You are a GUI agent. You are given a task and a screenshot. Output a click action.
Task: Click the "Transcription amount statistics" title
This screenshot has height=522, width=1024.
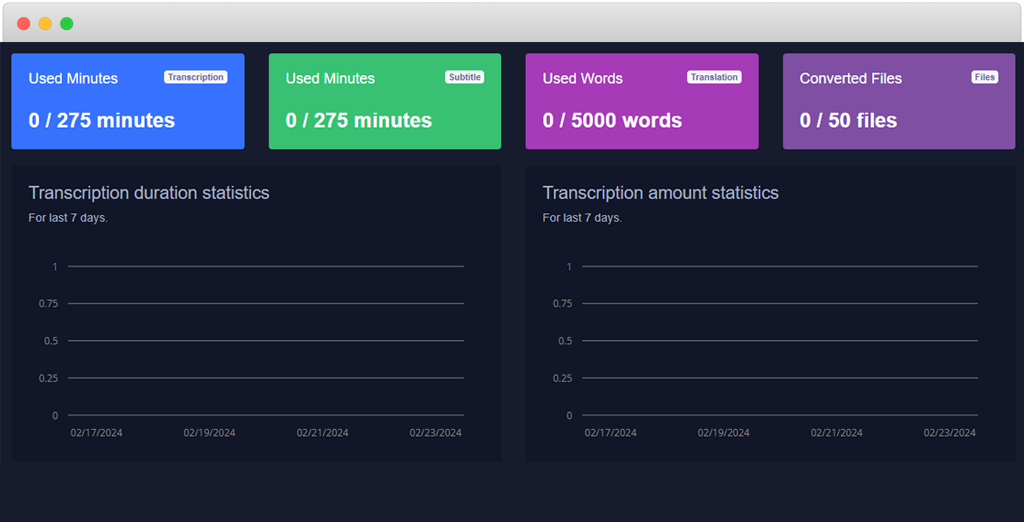(660, 193)
